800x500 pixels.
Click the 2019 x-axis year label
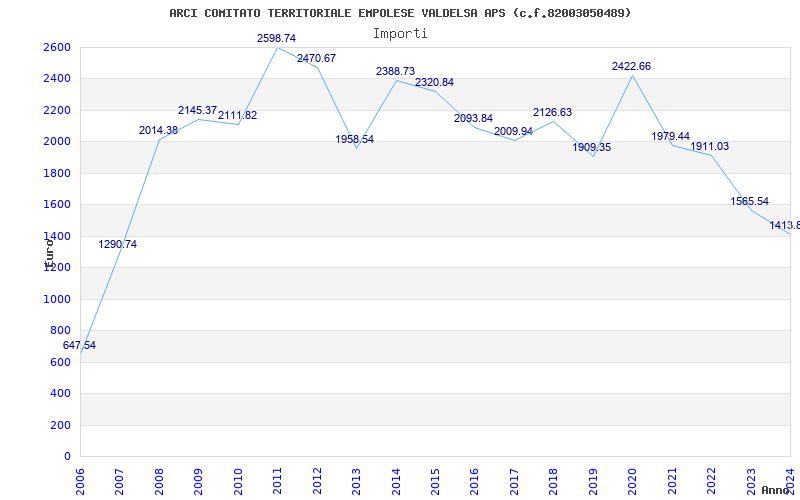point(593,481)
